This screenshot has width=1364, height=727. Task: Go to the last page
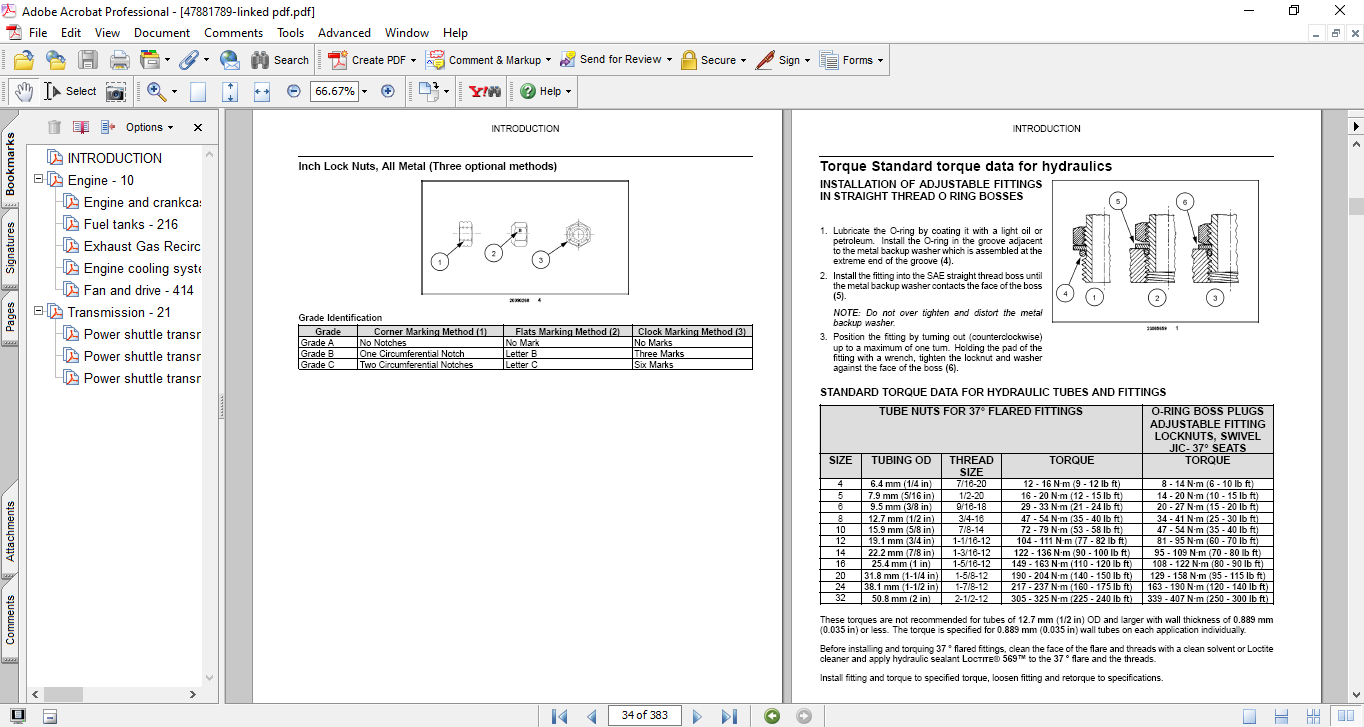[x=729, y=716]
